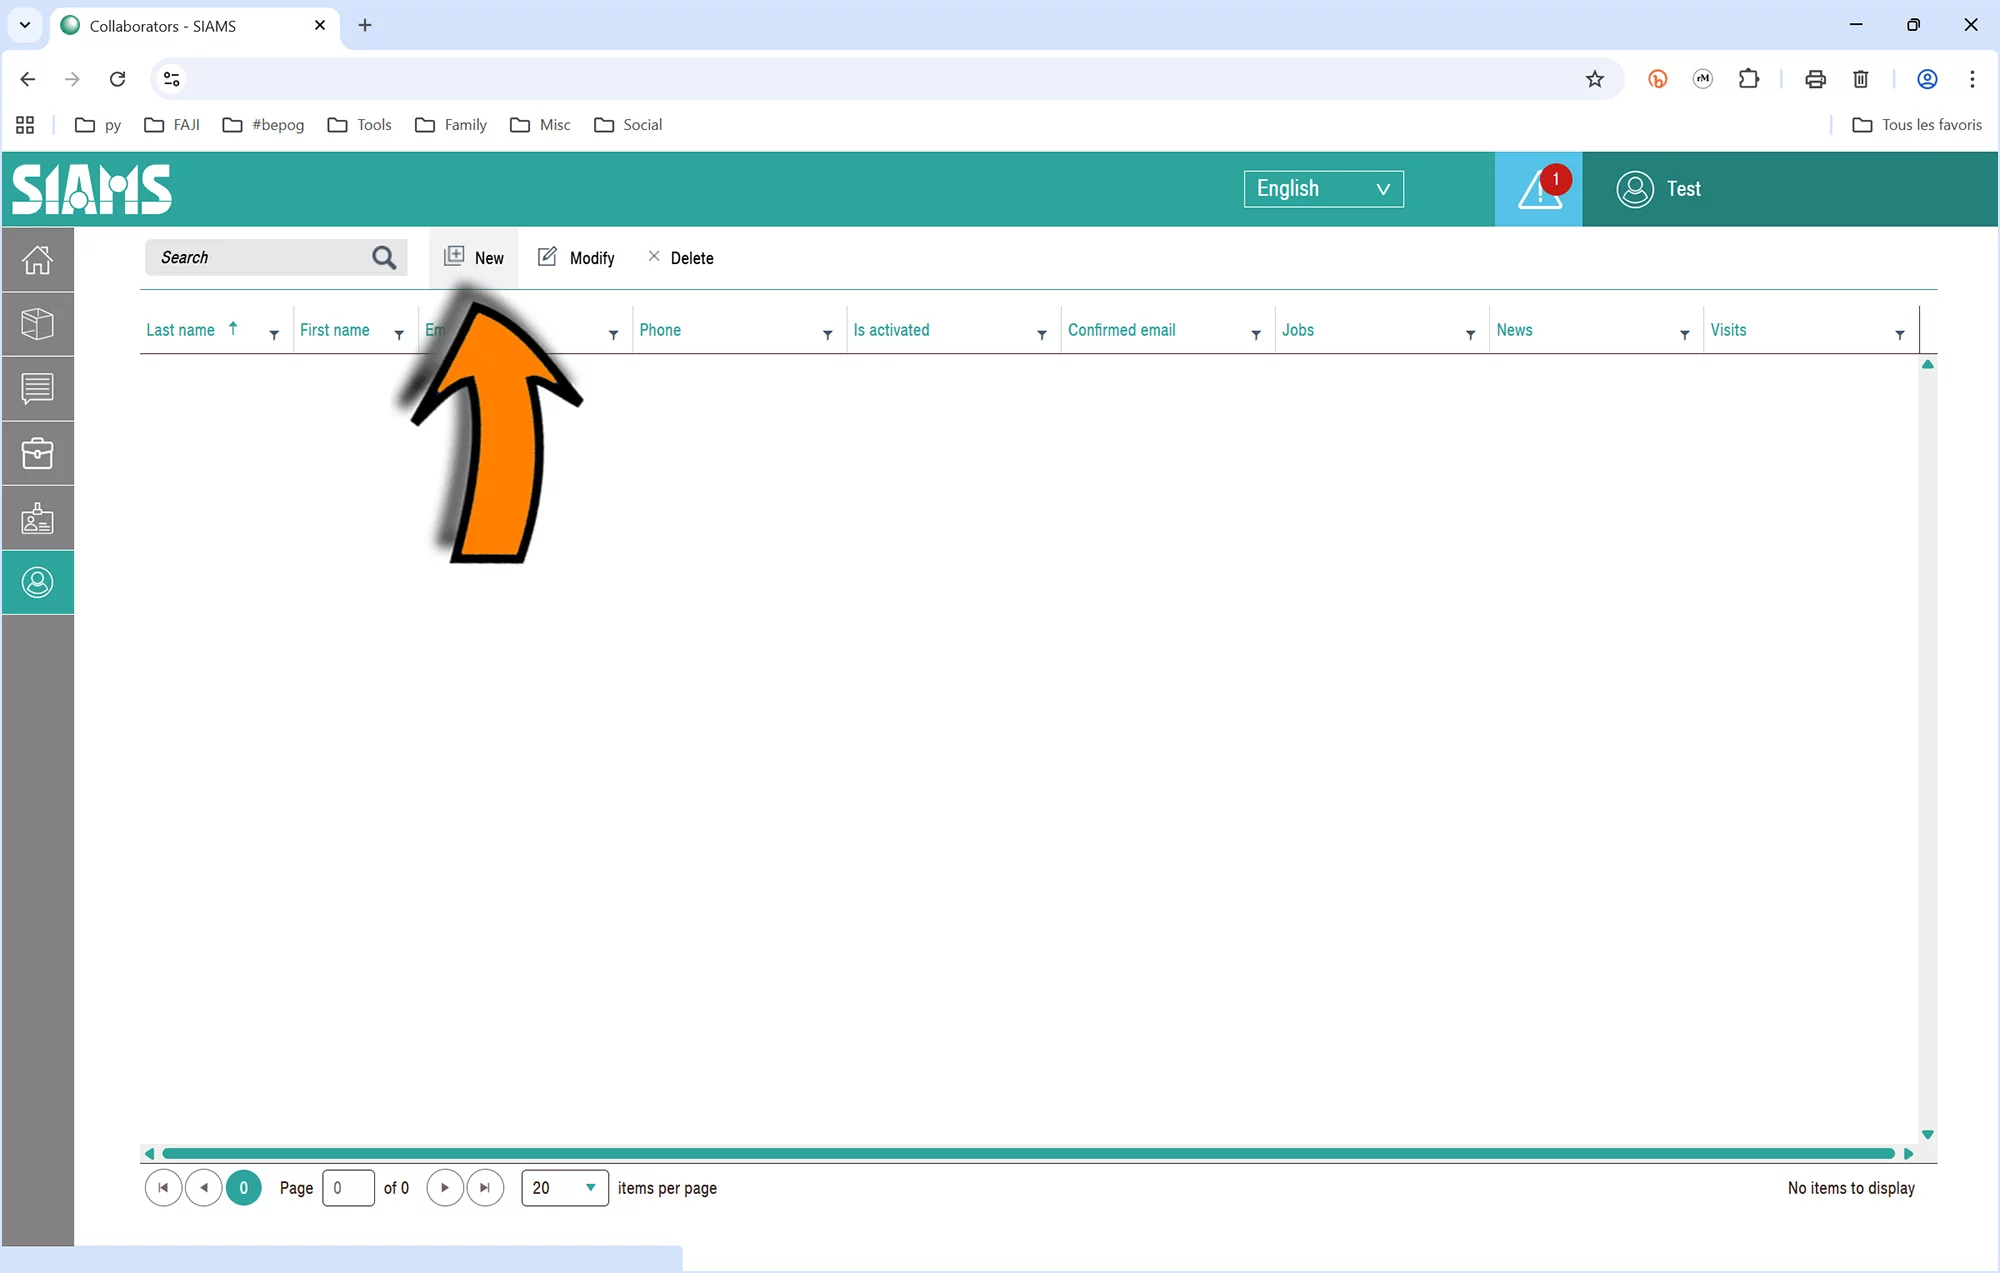
Task: Expand the items per page dropdown
Action: [565, 1188]
